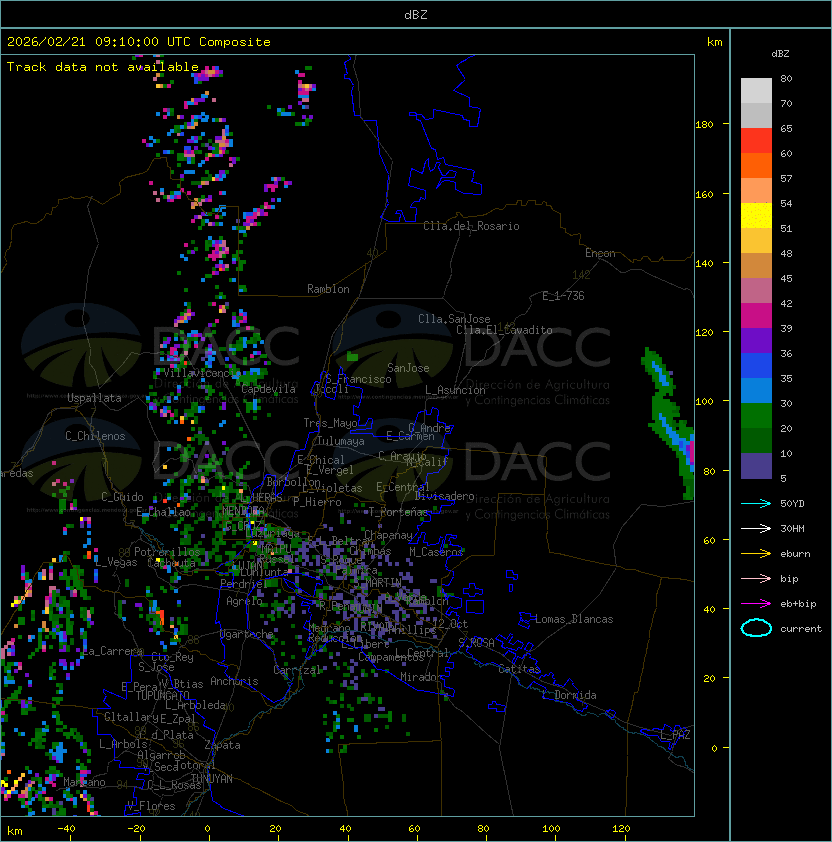Image resolution: width=832 pixels, height=842 pixels.
Task: Click the 'S_Francisco' map label
Action: pos(358,379)
